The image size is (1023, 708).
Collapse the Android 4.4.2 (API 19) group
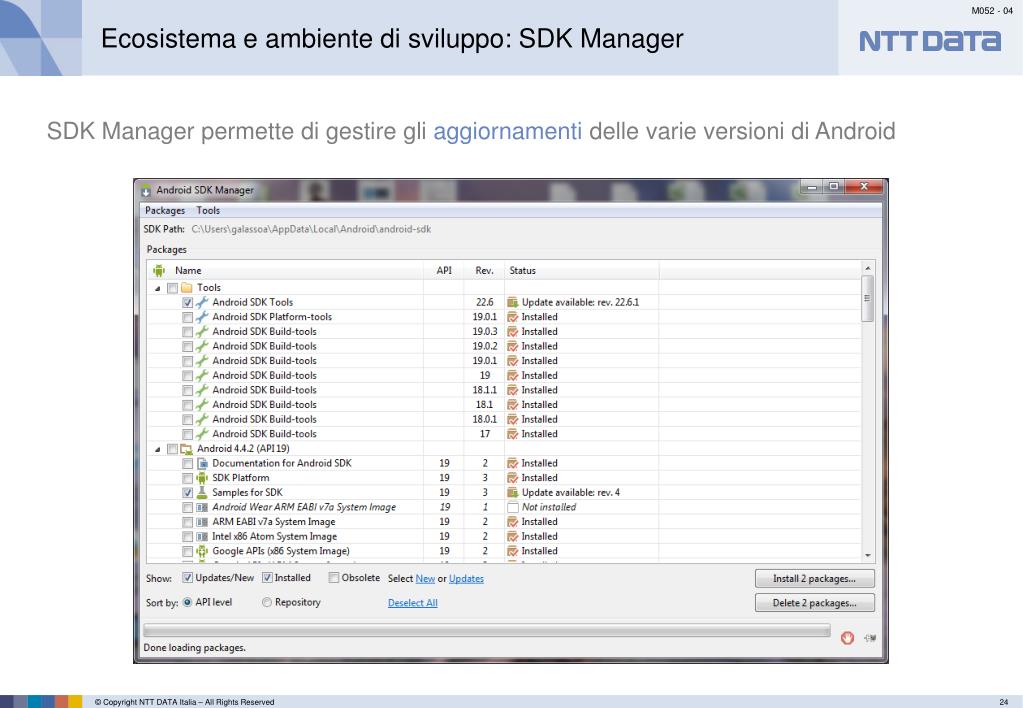coord(157,450)
